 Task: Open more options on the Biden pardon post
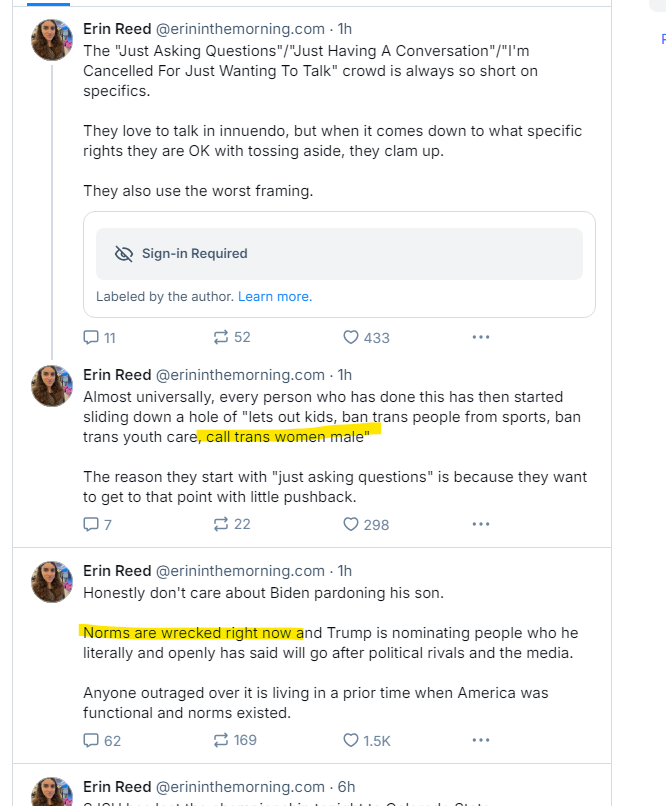(481, 741)
